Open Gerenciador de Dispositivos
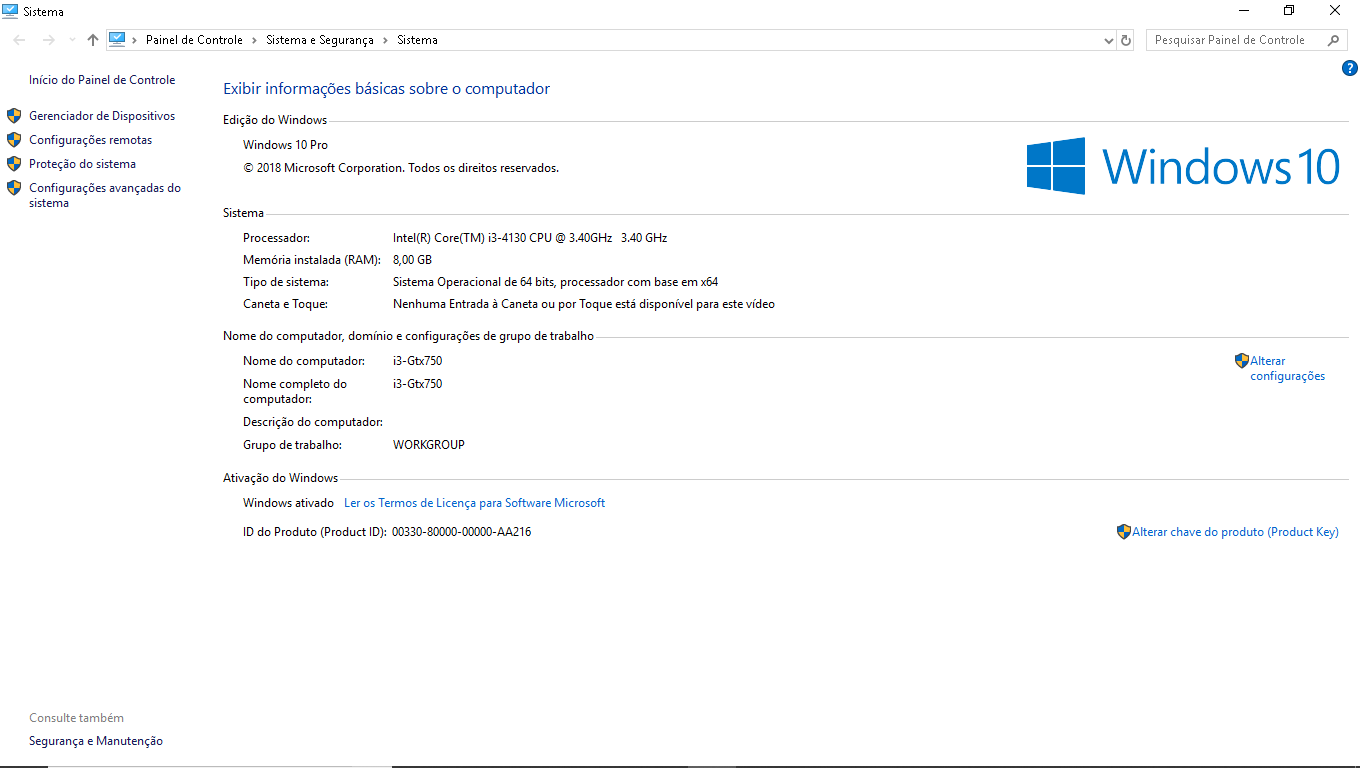Image resolution: width=1360 pixels, height=768 pixels. coord(102,116)
